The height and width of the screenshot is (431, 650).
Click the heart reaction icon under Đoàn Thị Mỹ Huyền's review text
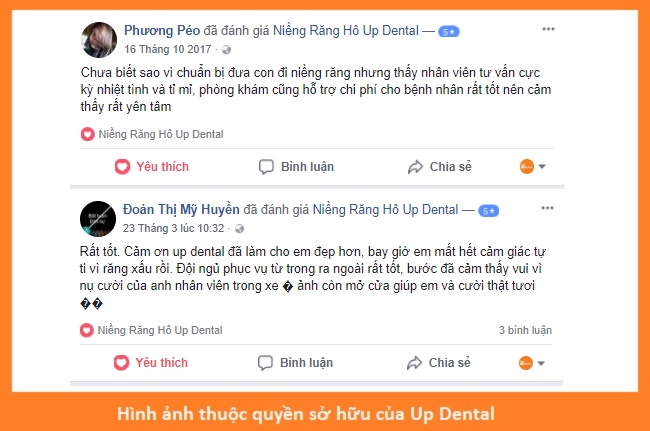(x=87, y=330)
